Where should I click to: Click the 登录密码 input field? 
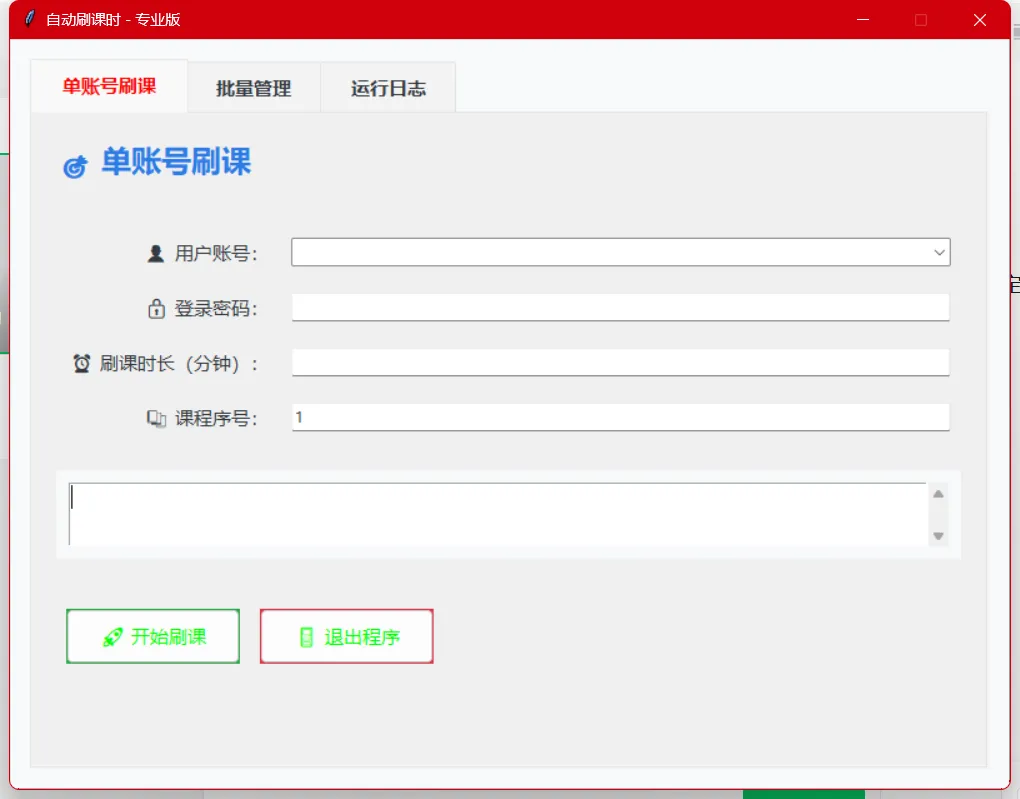(x=621, y=308)
